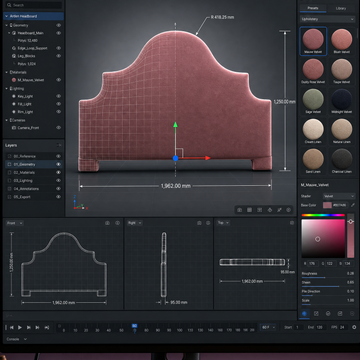360x360 pixels.
Task: Click the G color value field
Action: pos(330,263)
